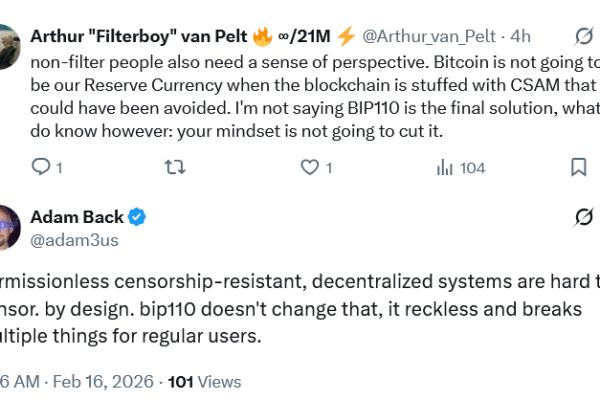Click Adam Back's blue verified badge

139,217
